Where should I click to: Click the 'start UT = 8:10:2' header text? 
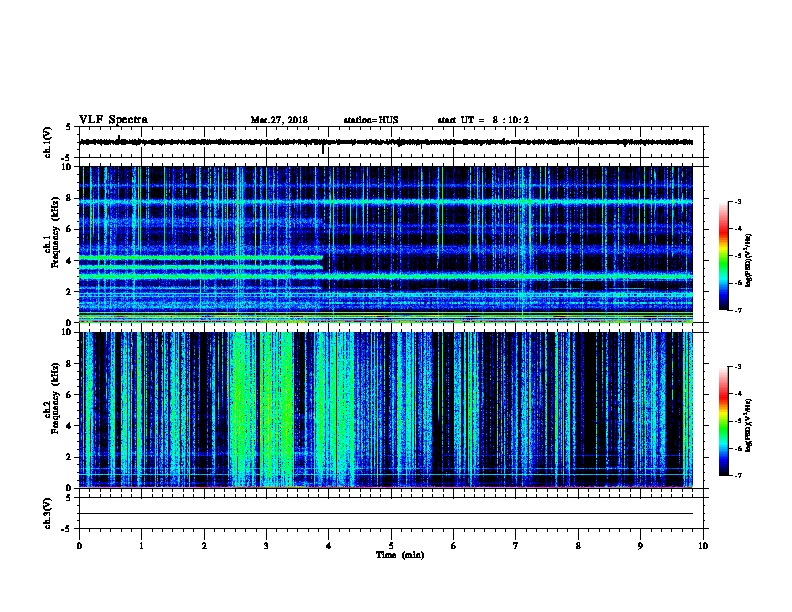[483, 120]
